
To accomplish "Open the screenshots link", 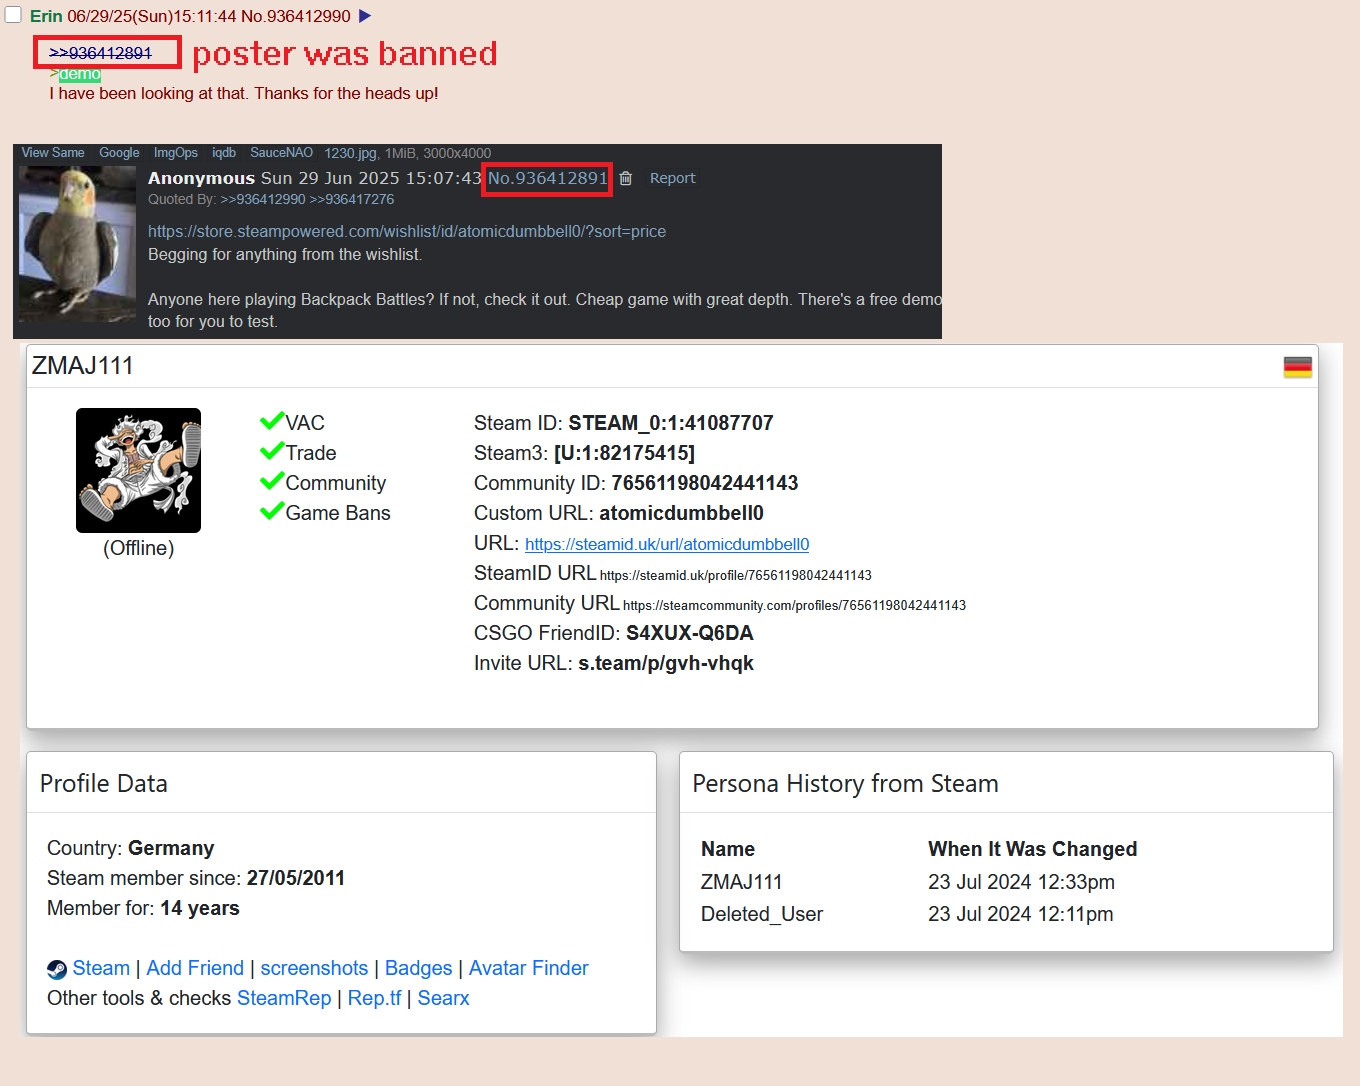I will coord(314,968).
